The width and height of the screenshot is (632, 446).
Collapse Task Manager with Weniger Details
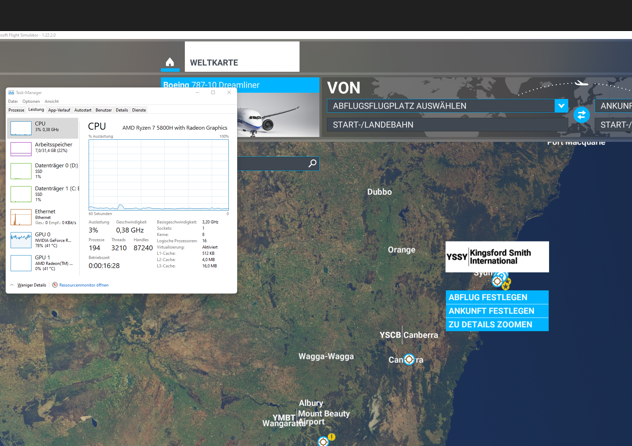pyautogui.click(x=29, y=285)
